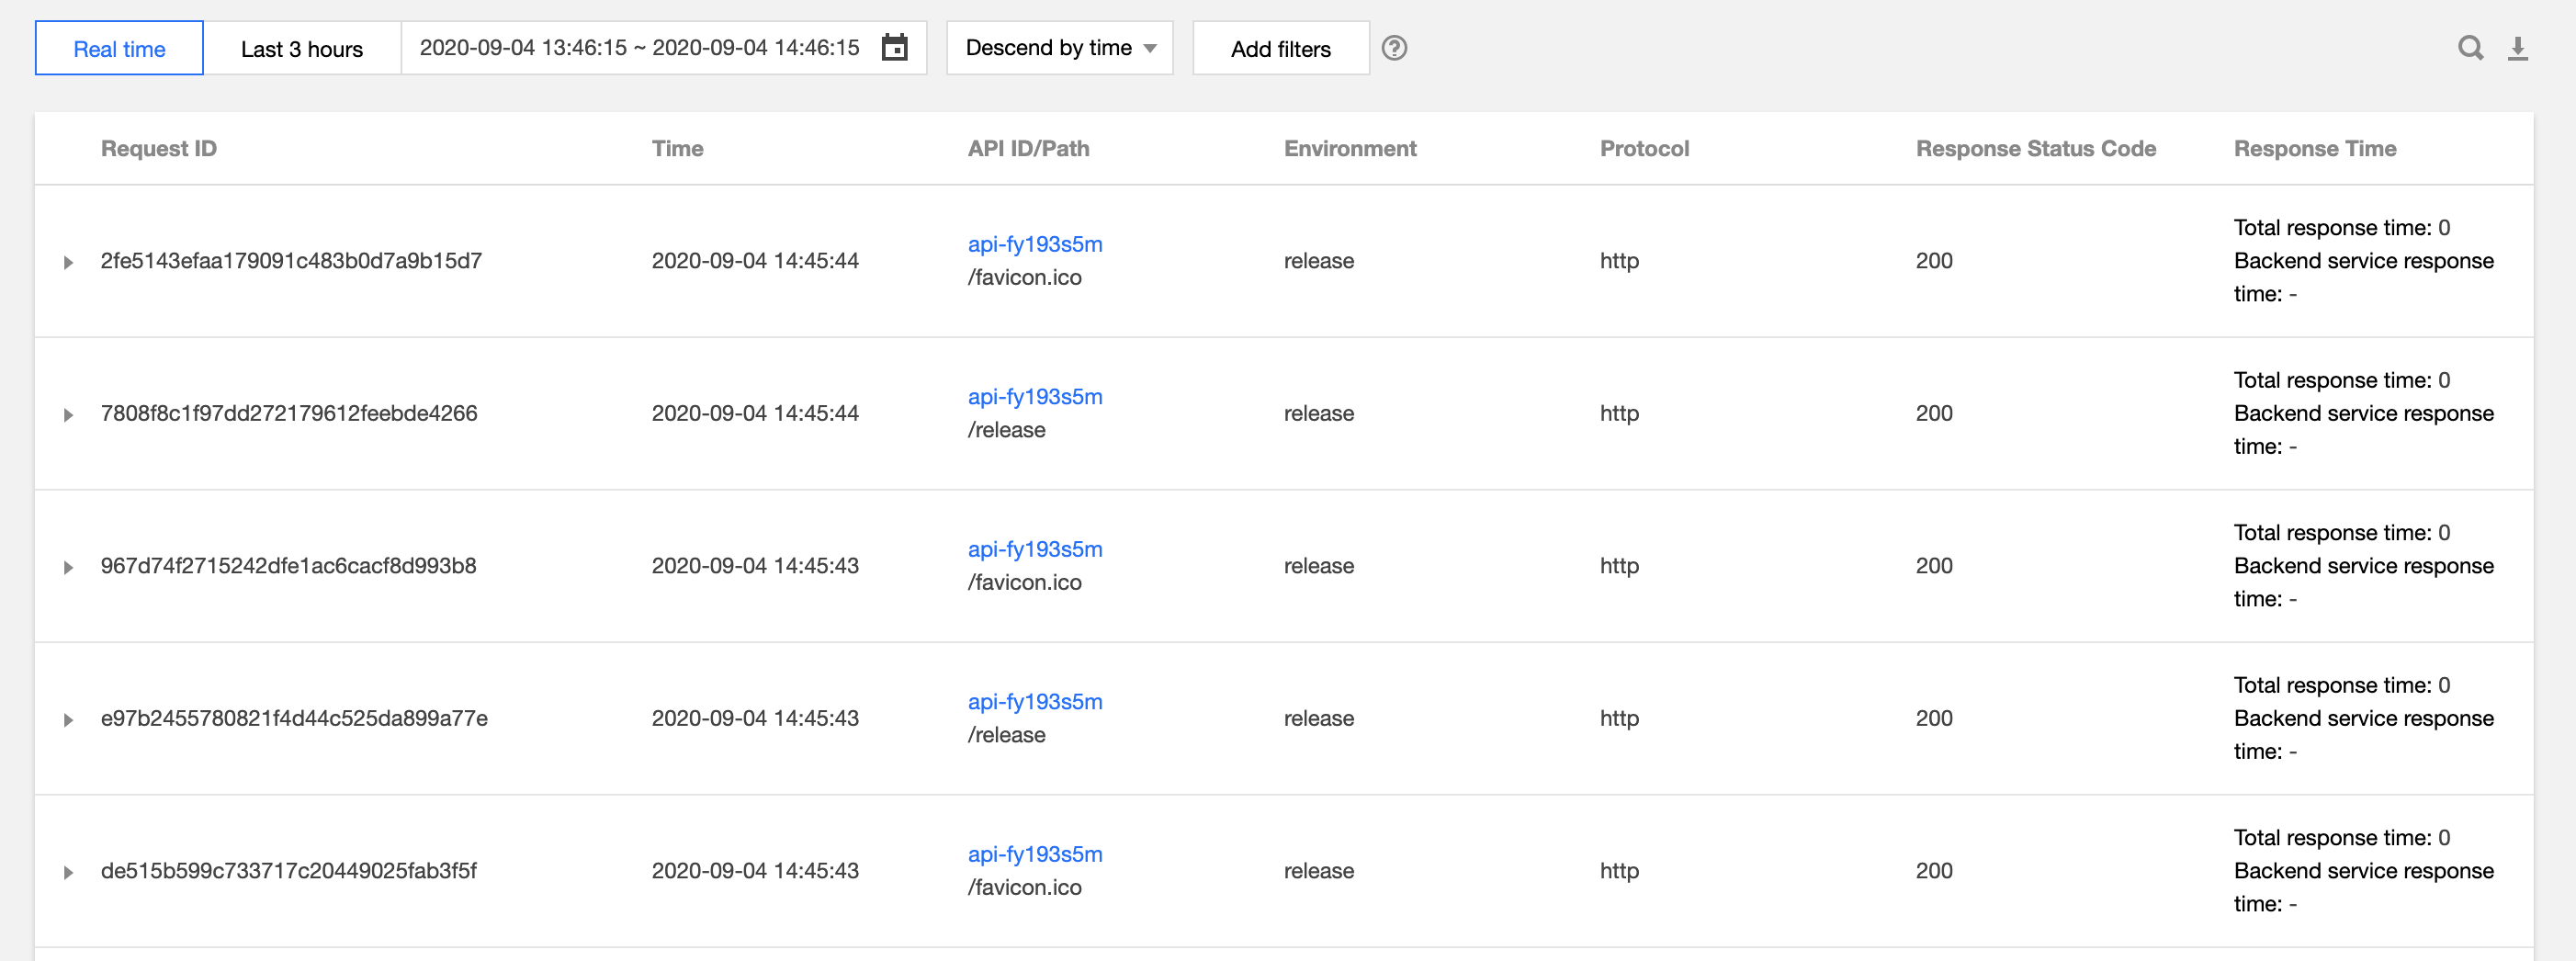The image size is (2576, 961).
Task: Click the download logs icon
Action: click(x=2517, y=48)
